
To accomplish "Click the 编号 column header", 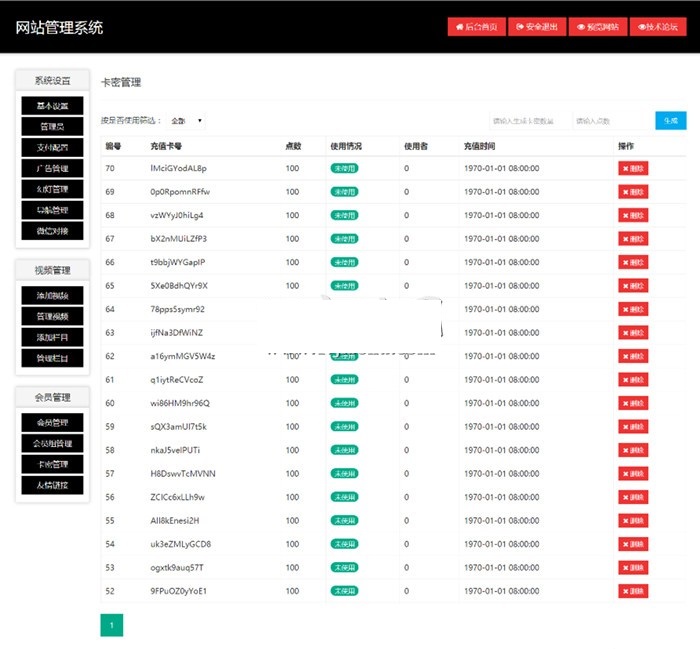I will (x=113, y=146).
